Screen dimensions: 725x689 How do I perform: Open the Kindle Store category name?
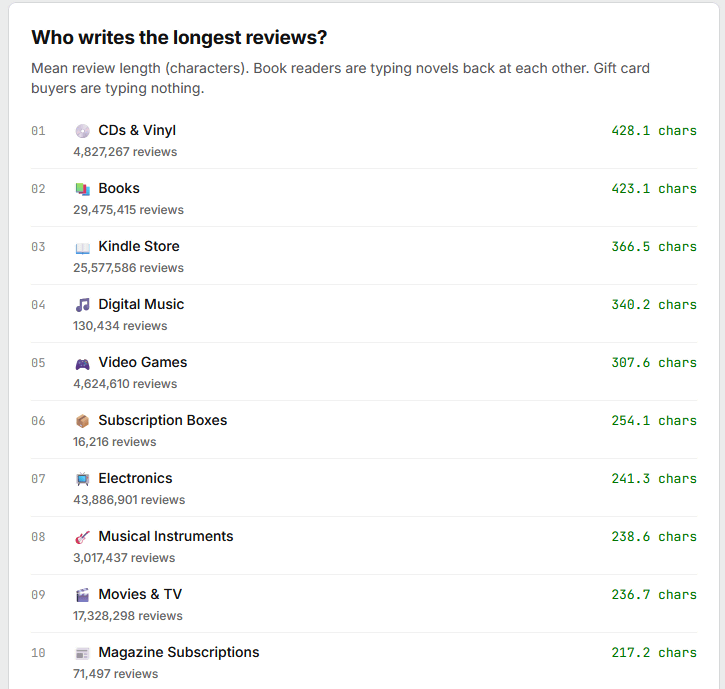[x=139, y=246]
